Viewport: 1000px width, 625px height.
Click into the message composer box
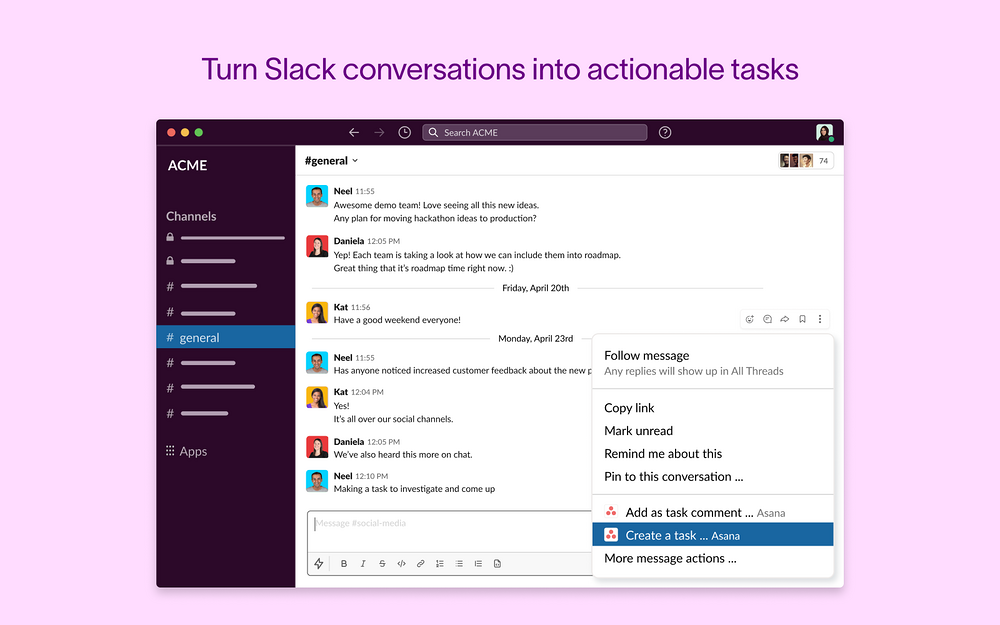pos(450,531)
